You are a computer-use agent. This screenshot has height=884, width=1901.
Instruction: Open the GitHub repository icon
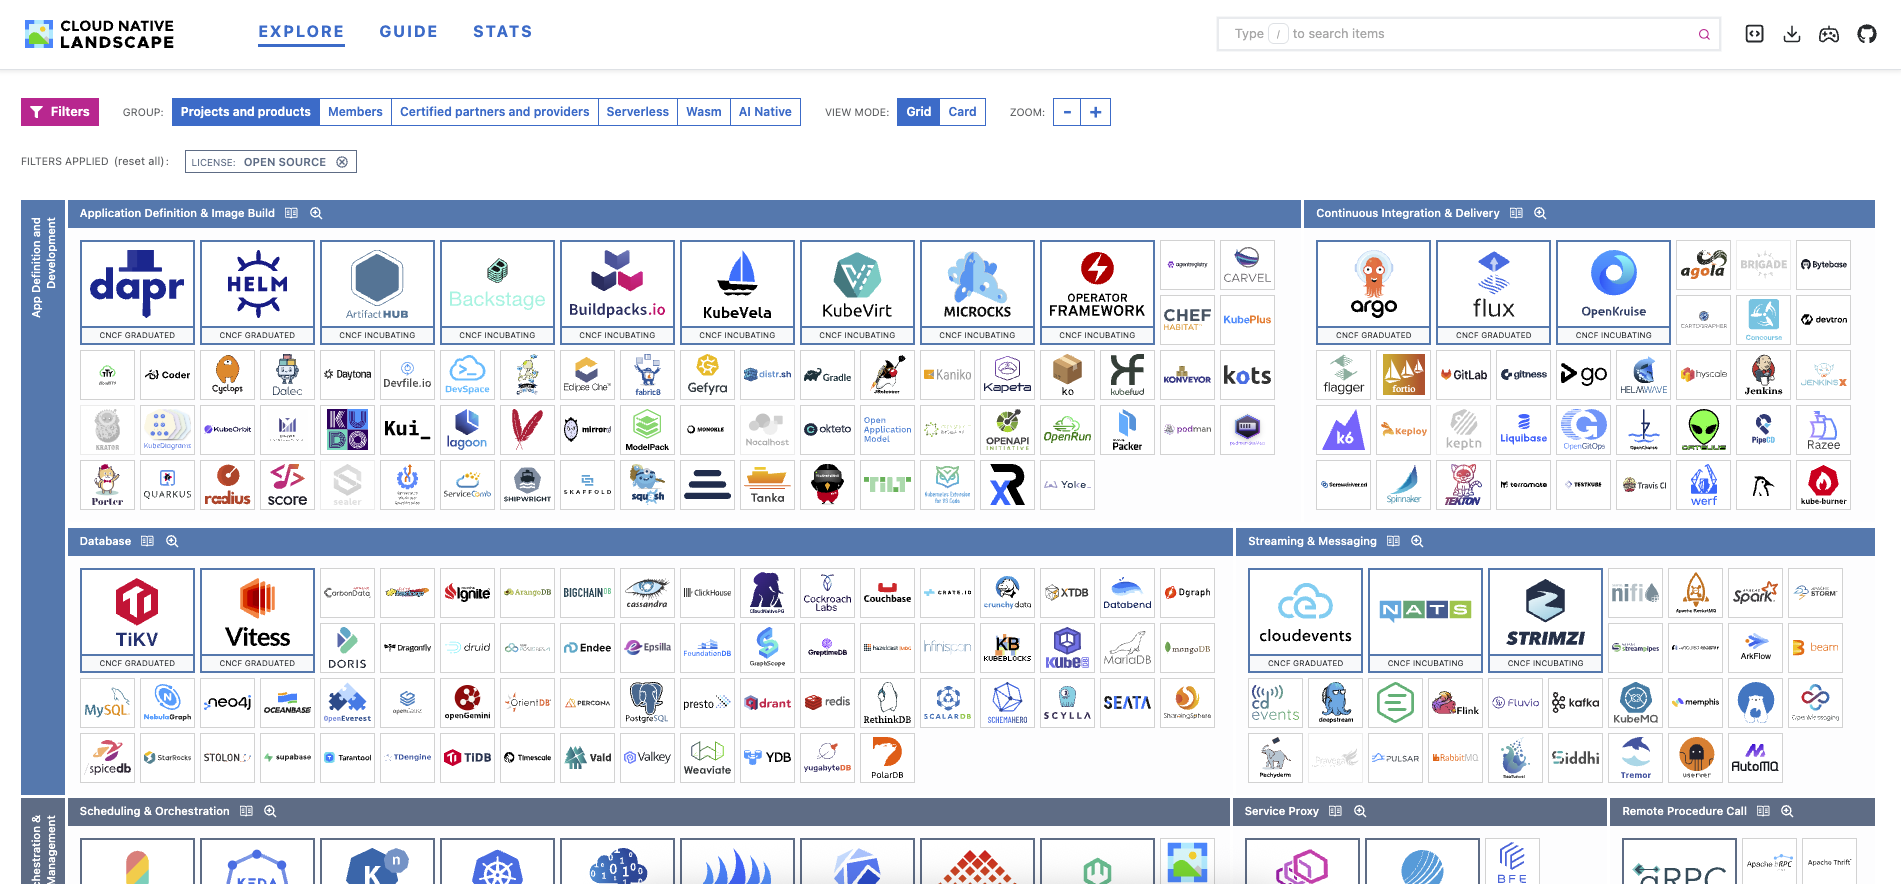(1867, 34)
